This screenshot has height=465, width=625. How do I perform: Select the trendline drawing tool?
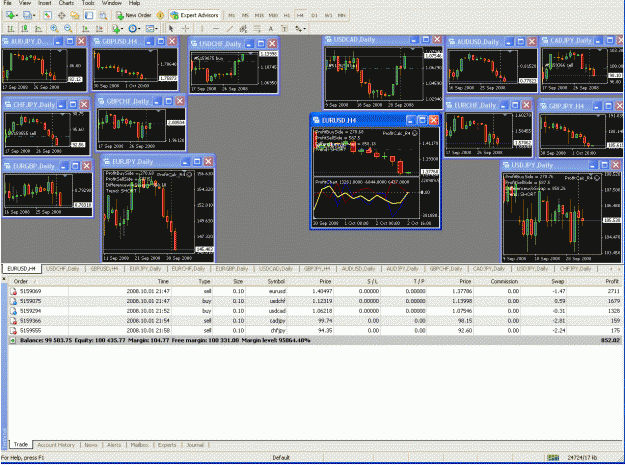pyautogui.click(x=230, y=29)
